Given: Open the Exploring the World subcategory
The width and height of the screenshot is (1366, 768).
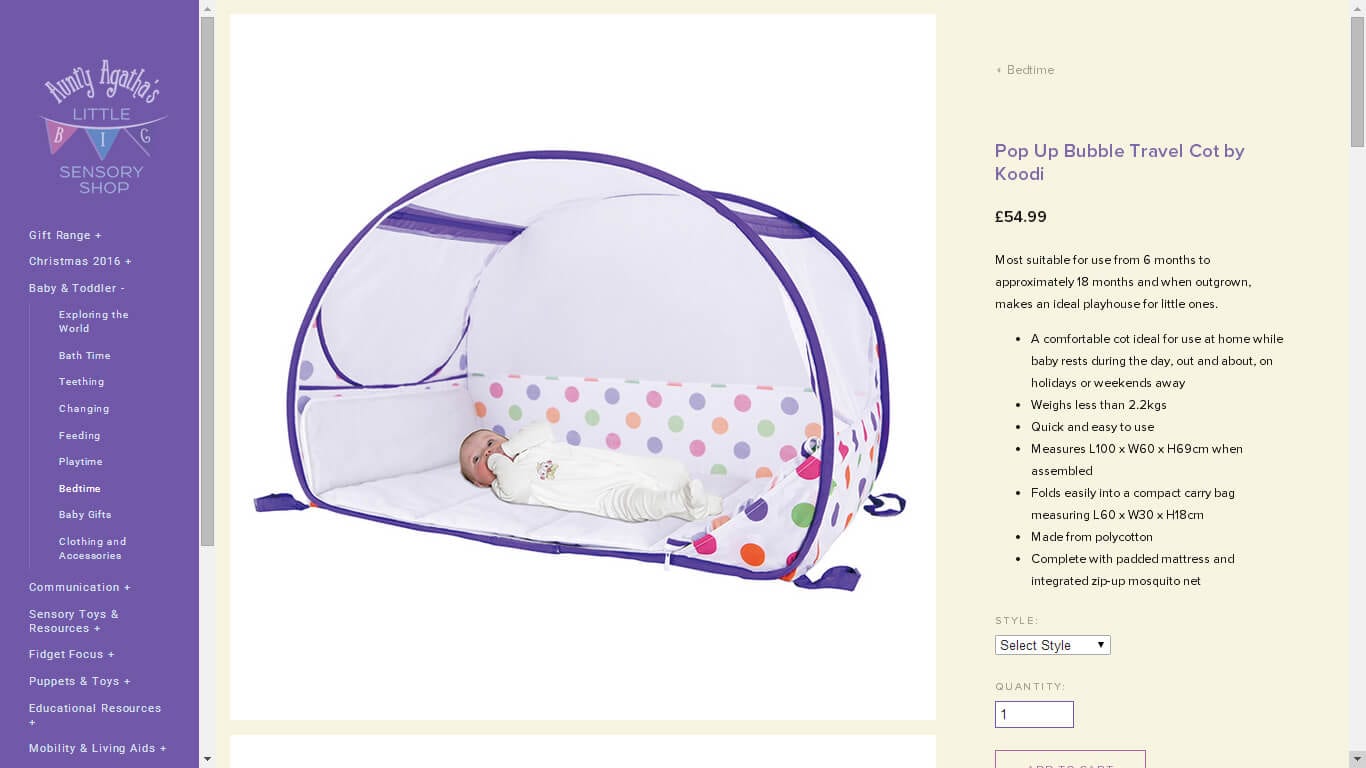Looking at the screenshot, I should (x=94, y=321).
